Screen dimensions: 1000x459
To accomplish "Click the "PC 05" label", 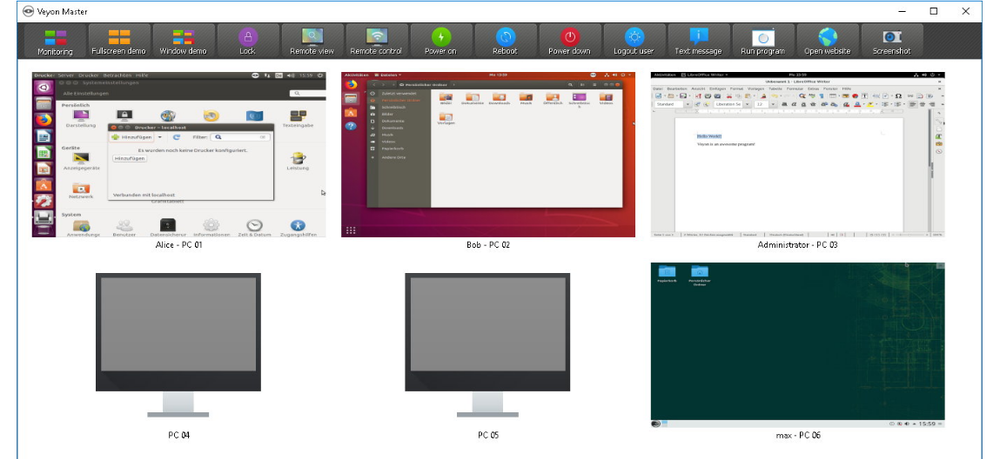I will pos(488,435).
